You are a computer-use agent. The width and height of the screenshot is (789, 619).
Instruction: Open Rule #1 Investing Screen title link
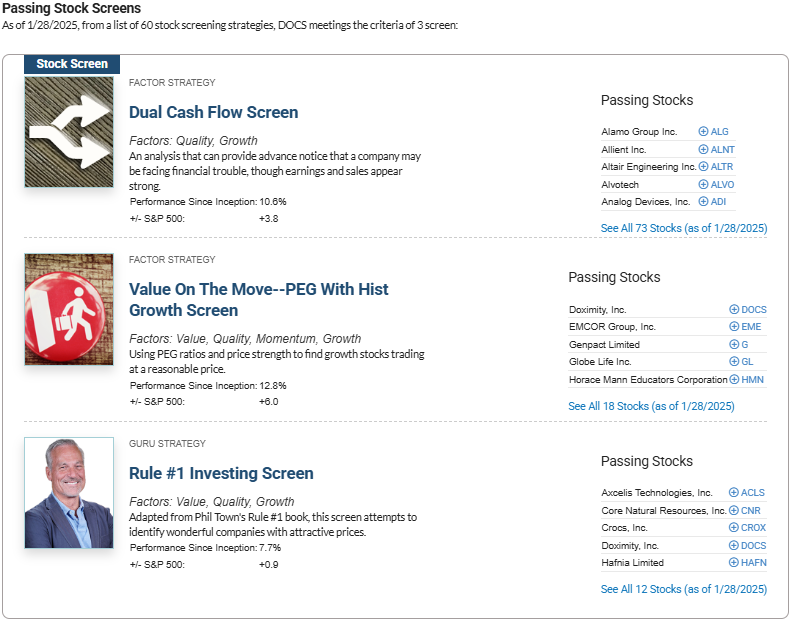(221, 474)
